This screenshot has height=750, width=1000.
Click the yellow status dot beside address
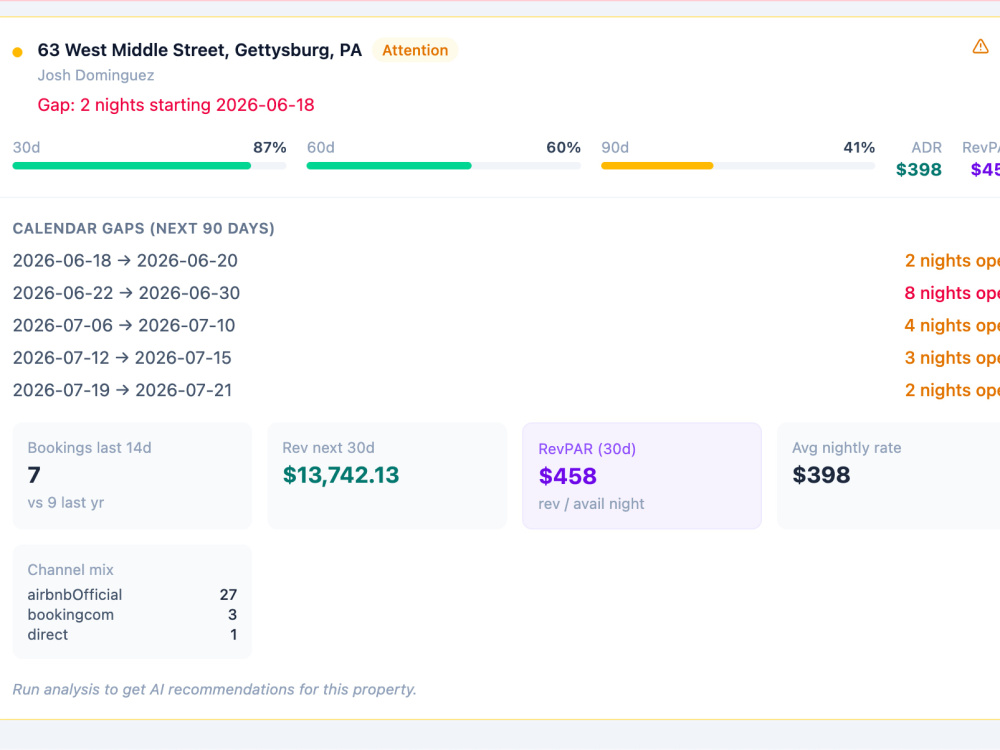click(x=18, y=52)
